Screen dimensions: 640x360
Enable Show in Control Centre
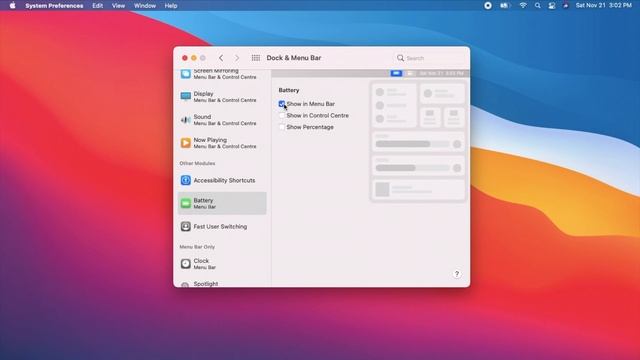(282, 116)
